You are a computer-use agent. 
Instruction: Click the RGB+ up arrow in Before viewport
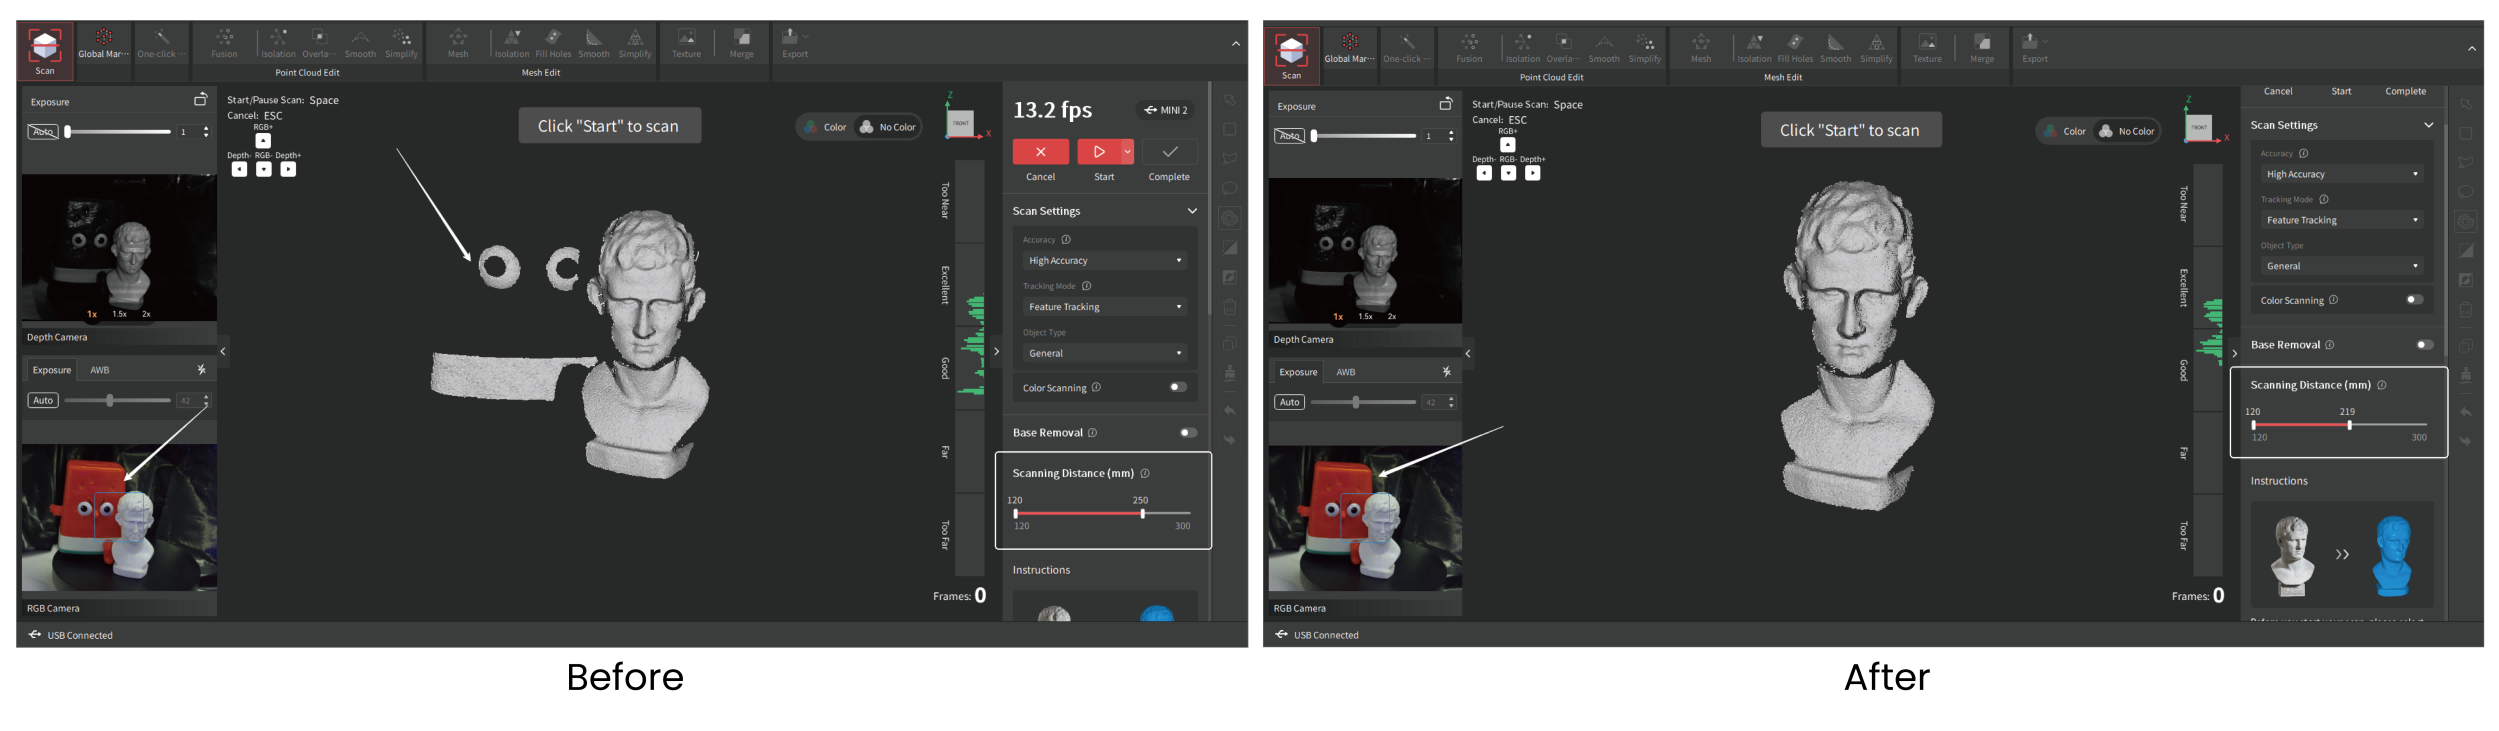tap(263, 141)
